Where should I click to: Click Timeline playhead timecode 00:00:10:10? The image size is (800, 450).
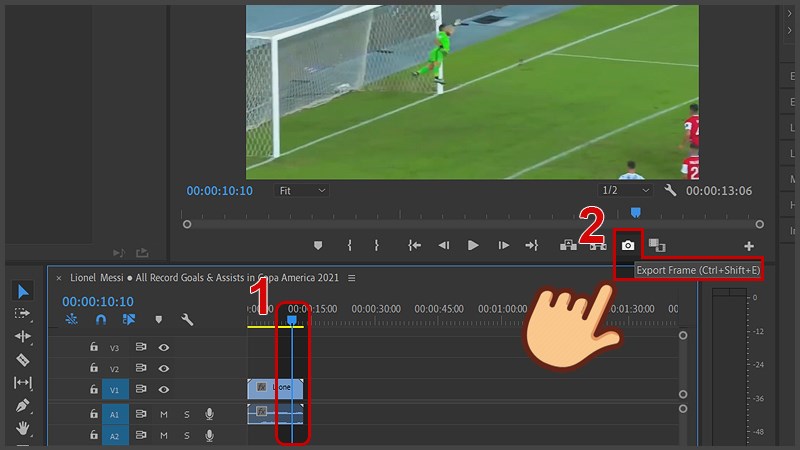(x=98, y=302)
